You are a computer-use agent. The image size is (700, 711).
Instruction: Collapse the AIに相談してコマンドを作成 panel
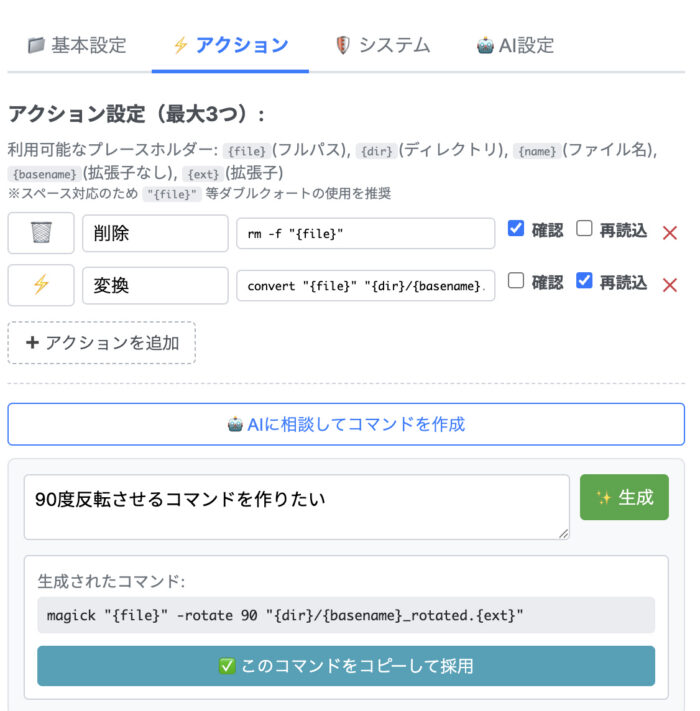tap(346, 424)
